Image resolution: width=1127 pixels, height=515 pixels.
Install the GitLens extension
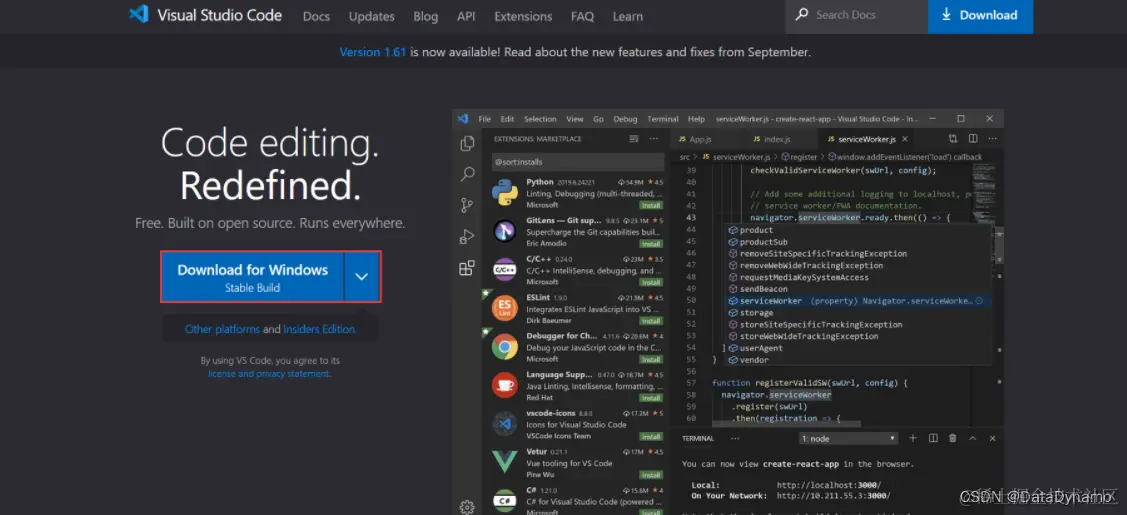pos(651,243)
